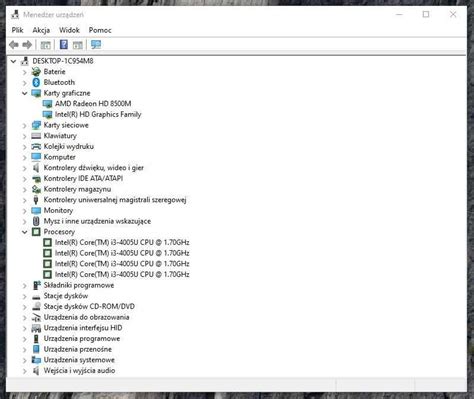Click the Urządzenia interfejsu HID icon
Image resolution: width=474 pixels, height=399 pixels.
[x=36, y=328]
